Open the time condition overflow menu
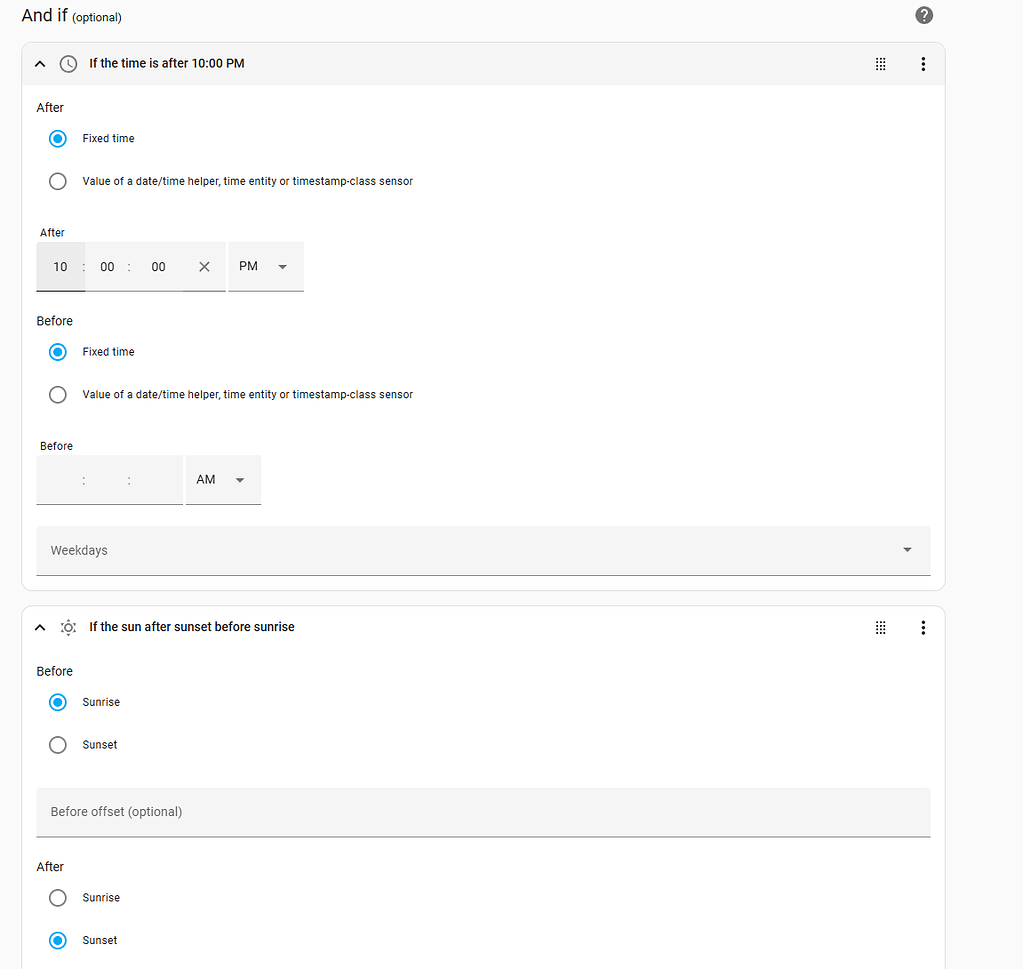 pos(923,64)
